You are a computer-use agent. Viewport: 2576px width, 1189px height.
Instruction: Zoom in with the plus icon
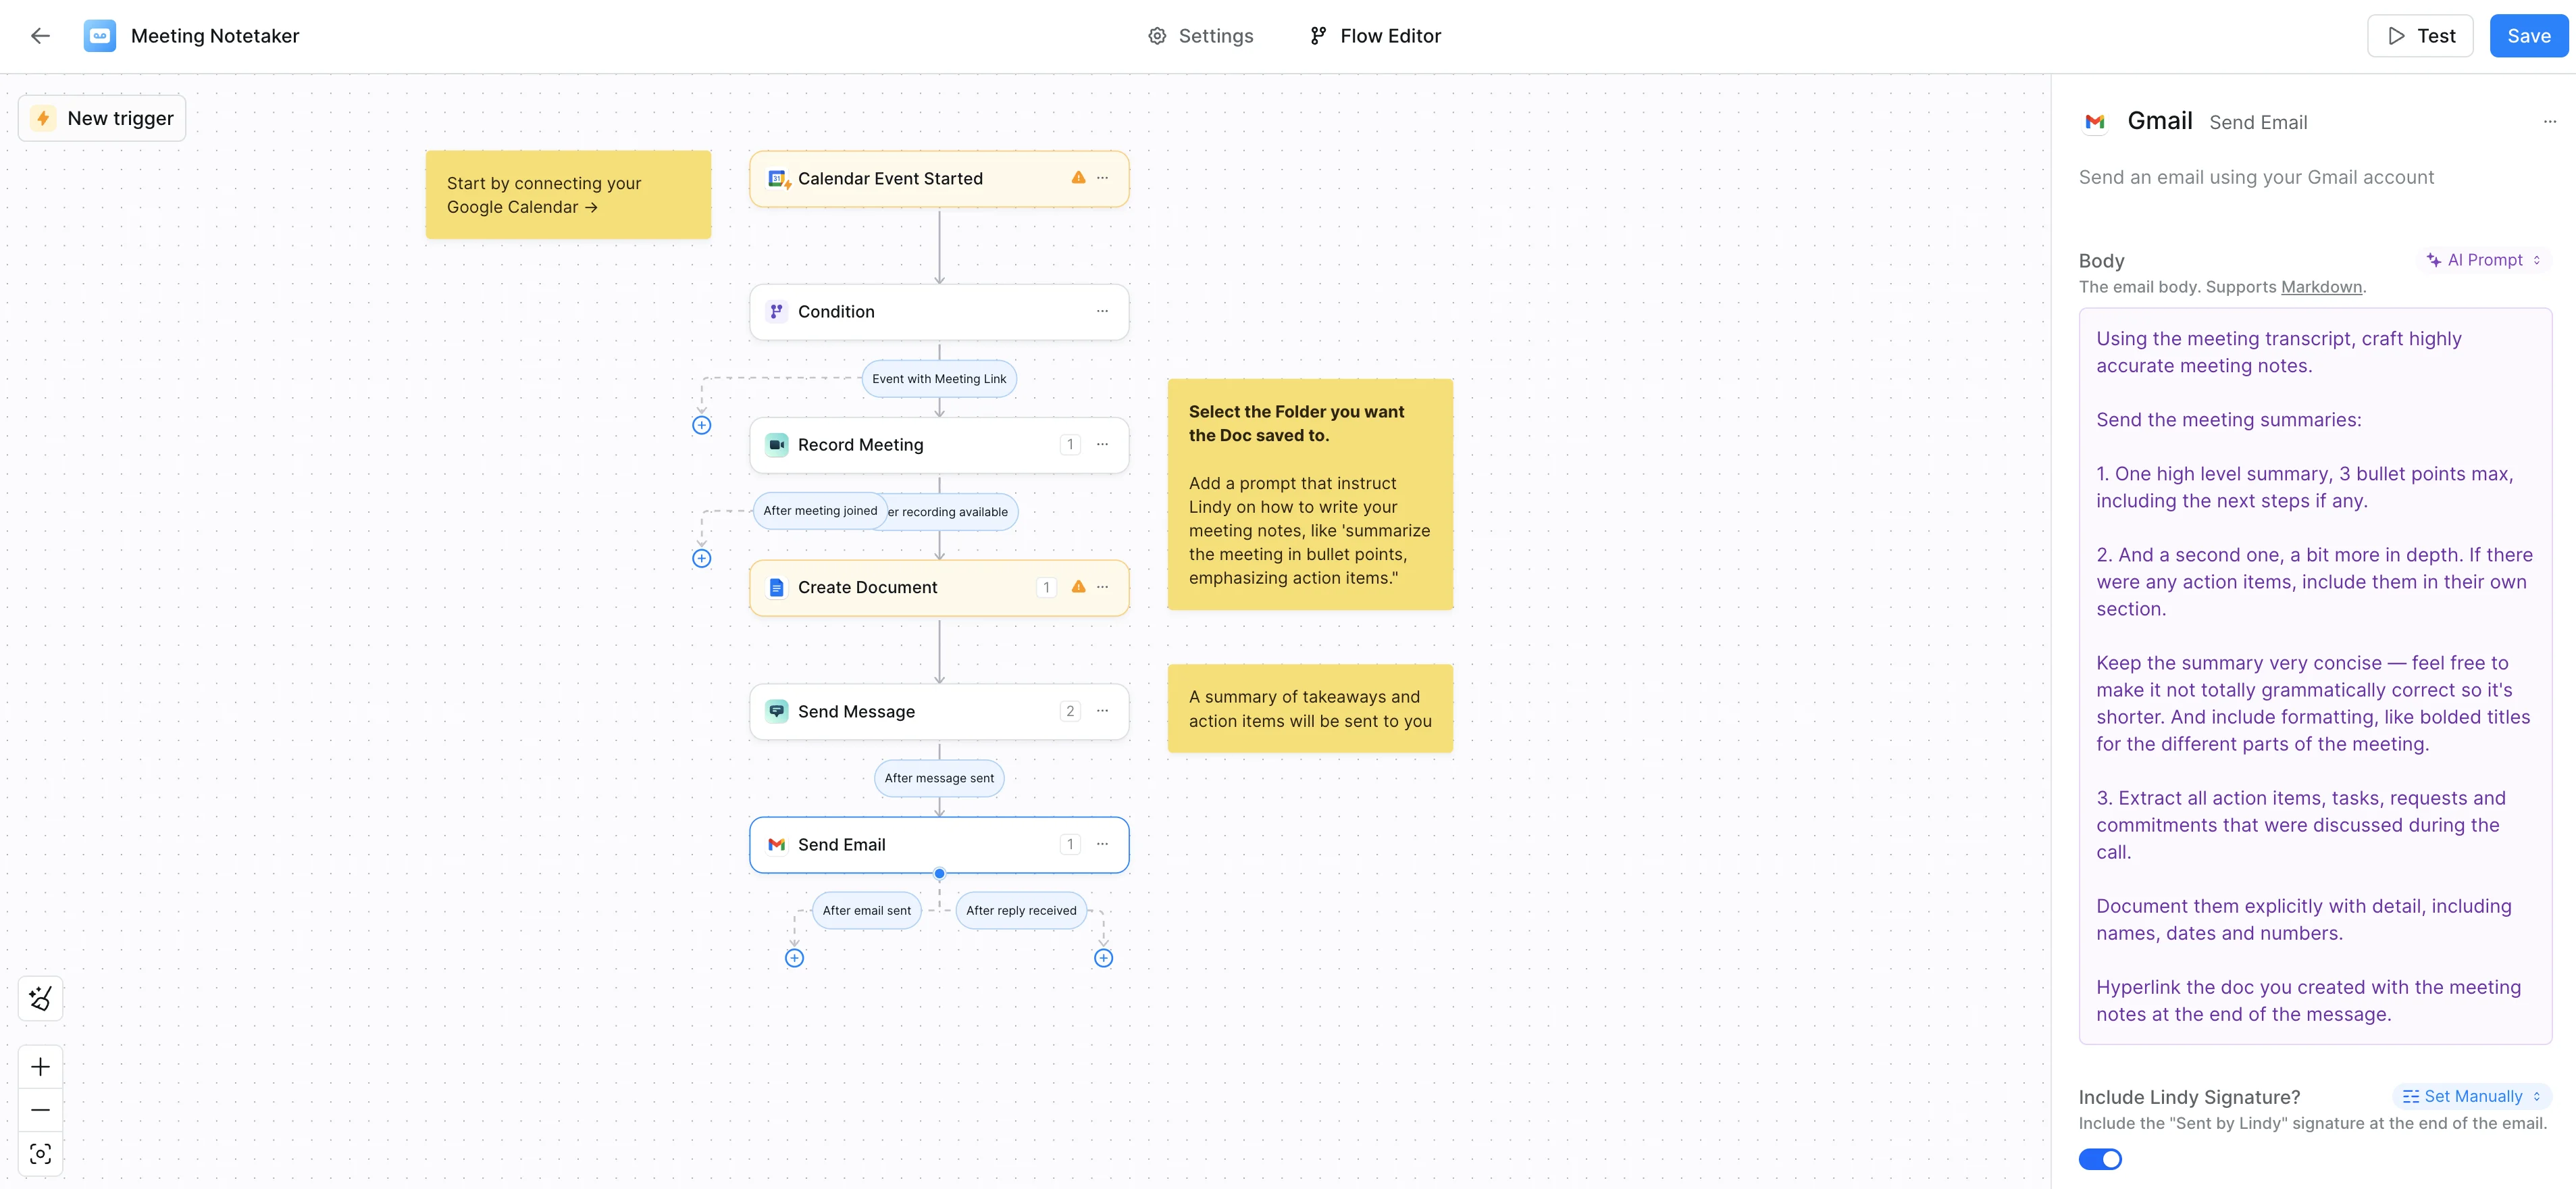click(x=40, y=1067)
